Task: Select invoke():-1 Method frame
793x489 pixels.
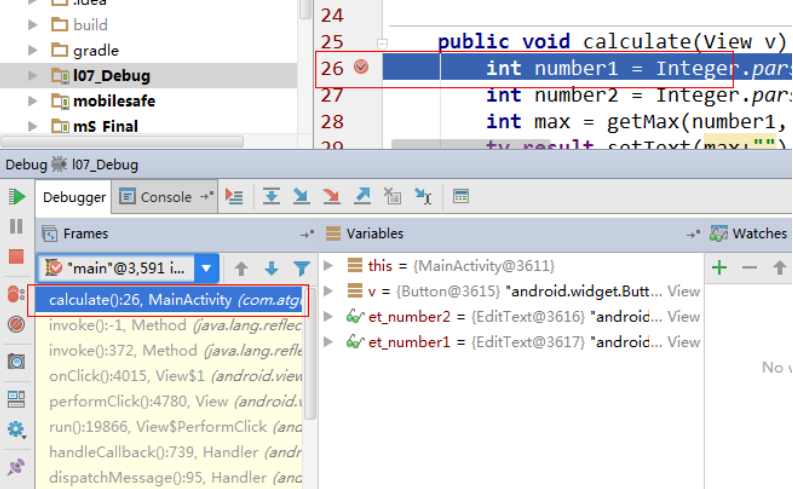Action: point(169,325)
